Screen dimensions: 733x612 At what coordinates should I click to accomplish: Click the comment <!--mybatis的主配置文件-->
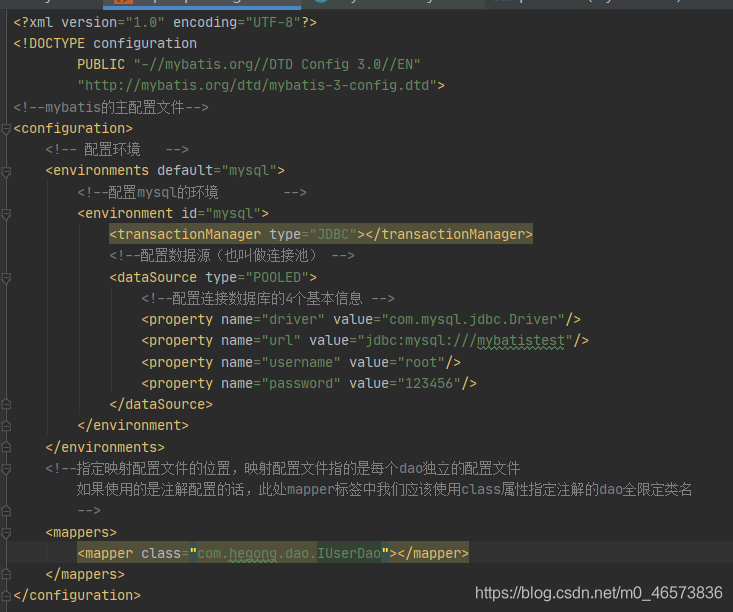click(x=111, y=107)
